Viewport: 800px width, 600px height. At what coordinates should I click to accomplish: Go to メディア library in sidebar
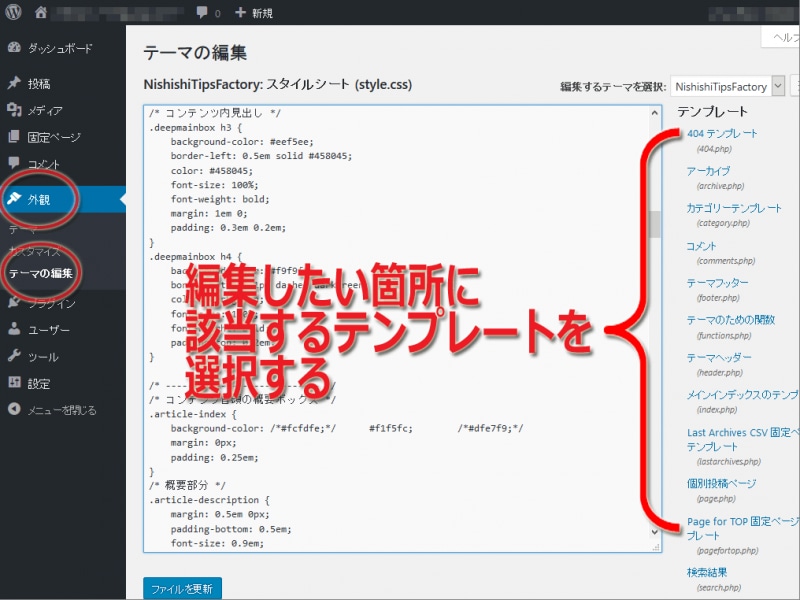click(45, 111)
